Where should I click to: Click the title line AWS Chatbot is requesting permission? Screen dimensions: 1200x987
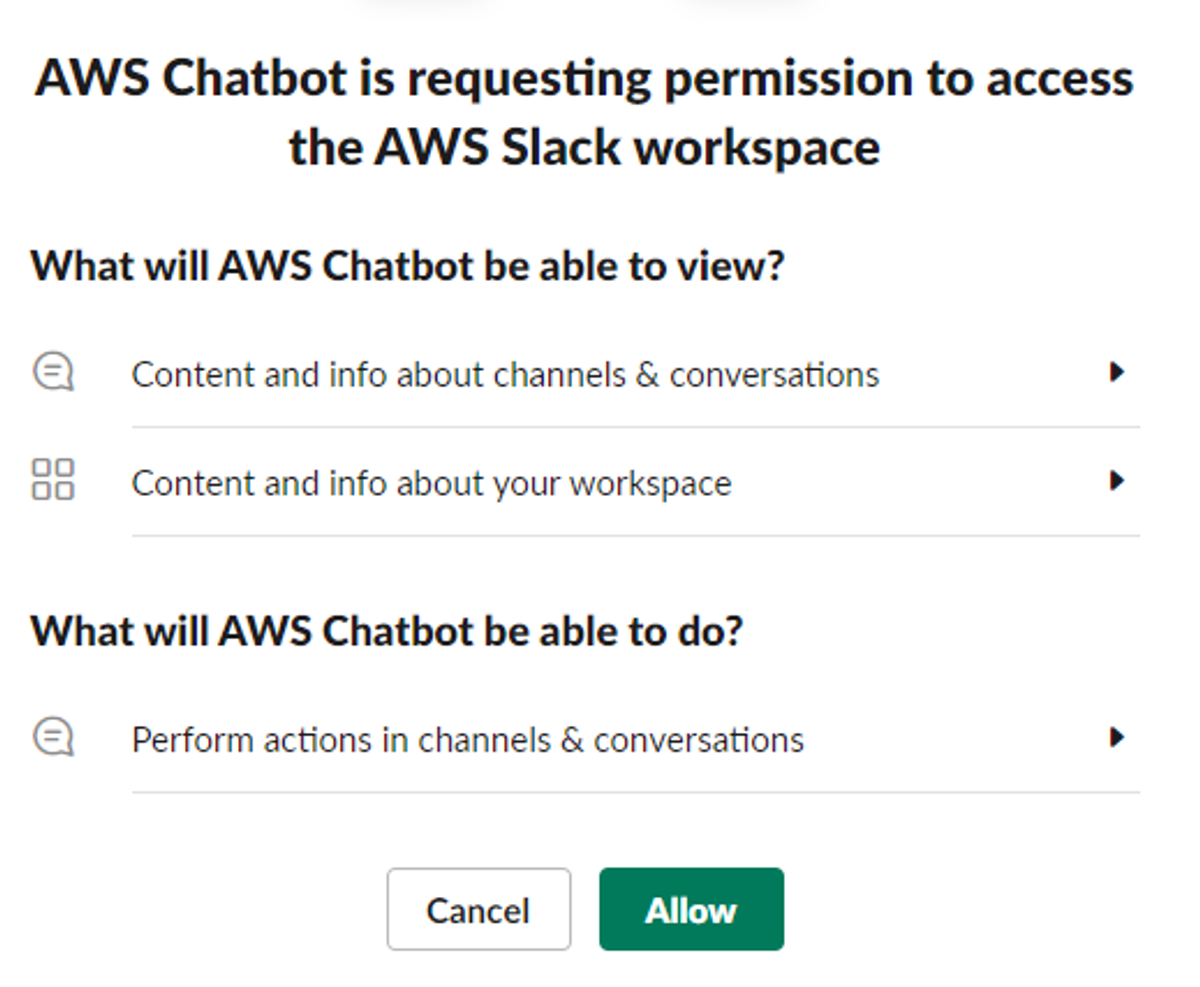(585, 78)
